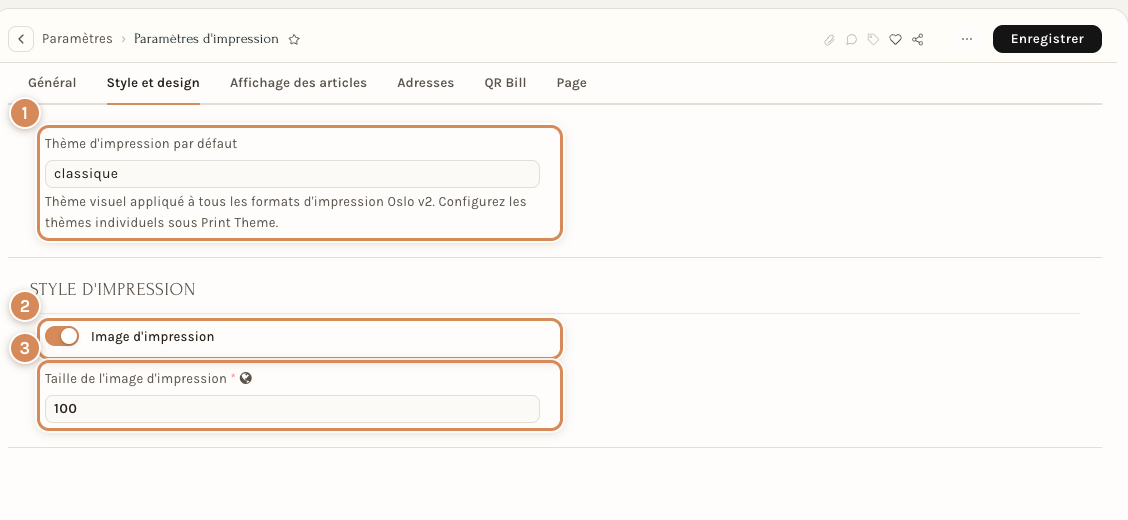Go to Paramètres breadcrumb
Viewport: 1128px width, 520px height.
click(77, 39)
